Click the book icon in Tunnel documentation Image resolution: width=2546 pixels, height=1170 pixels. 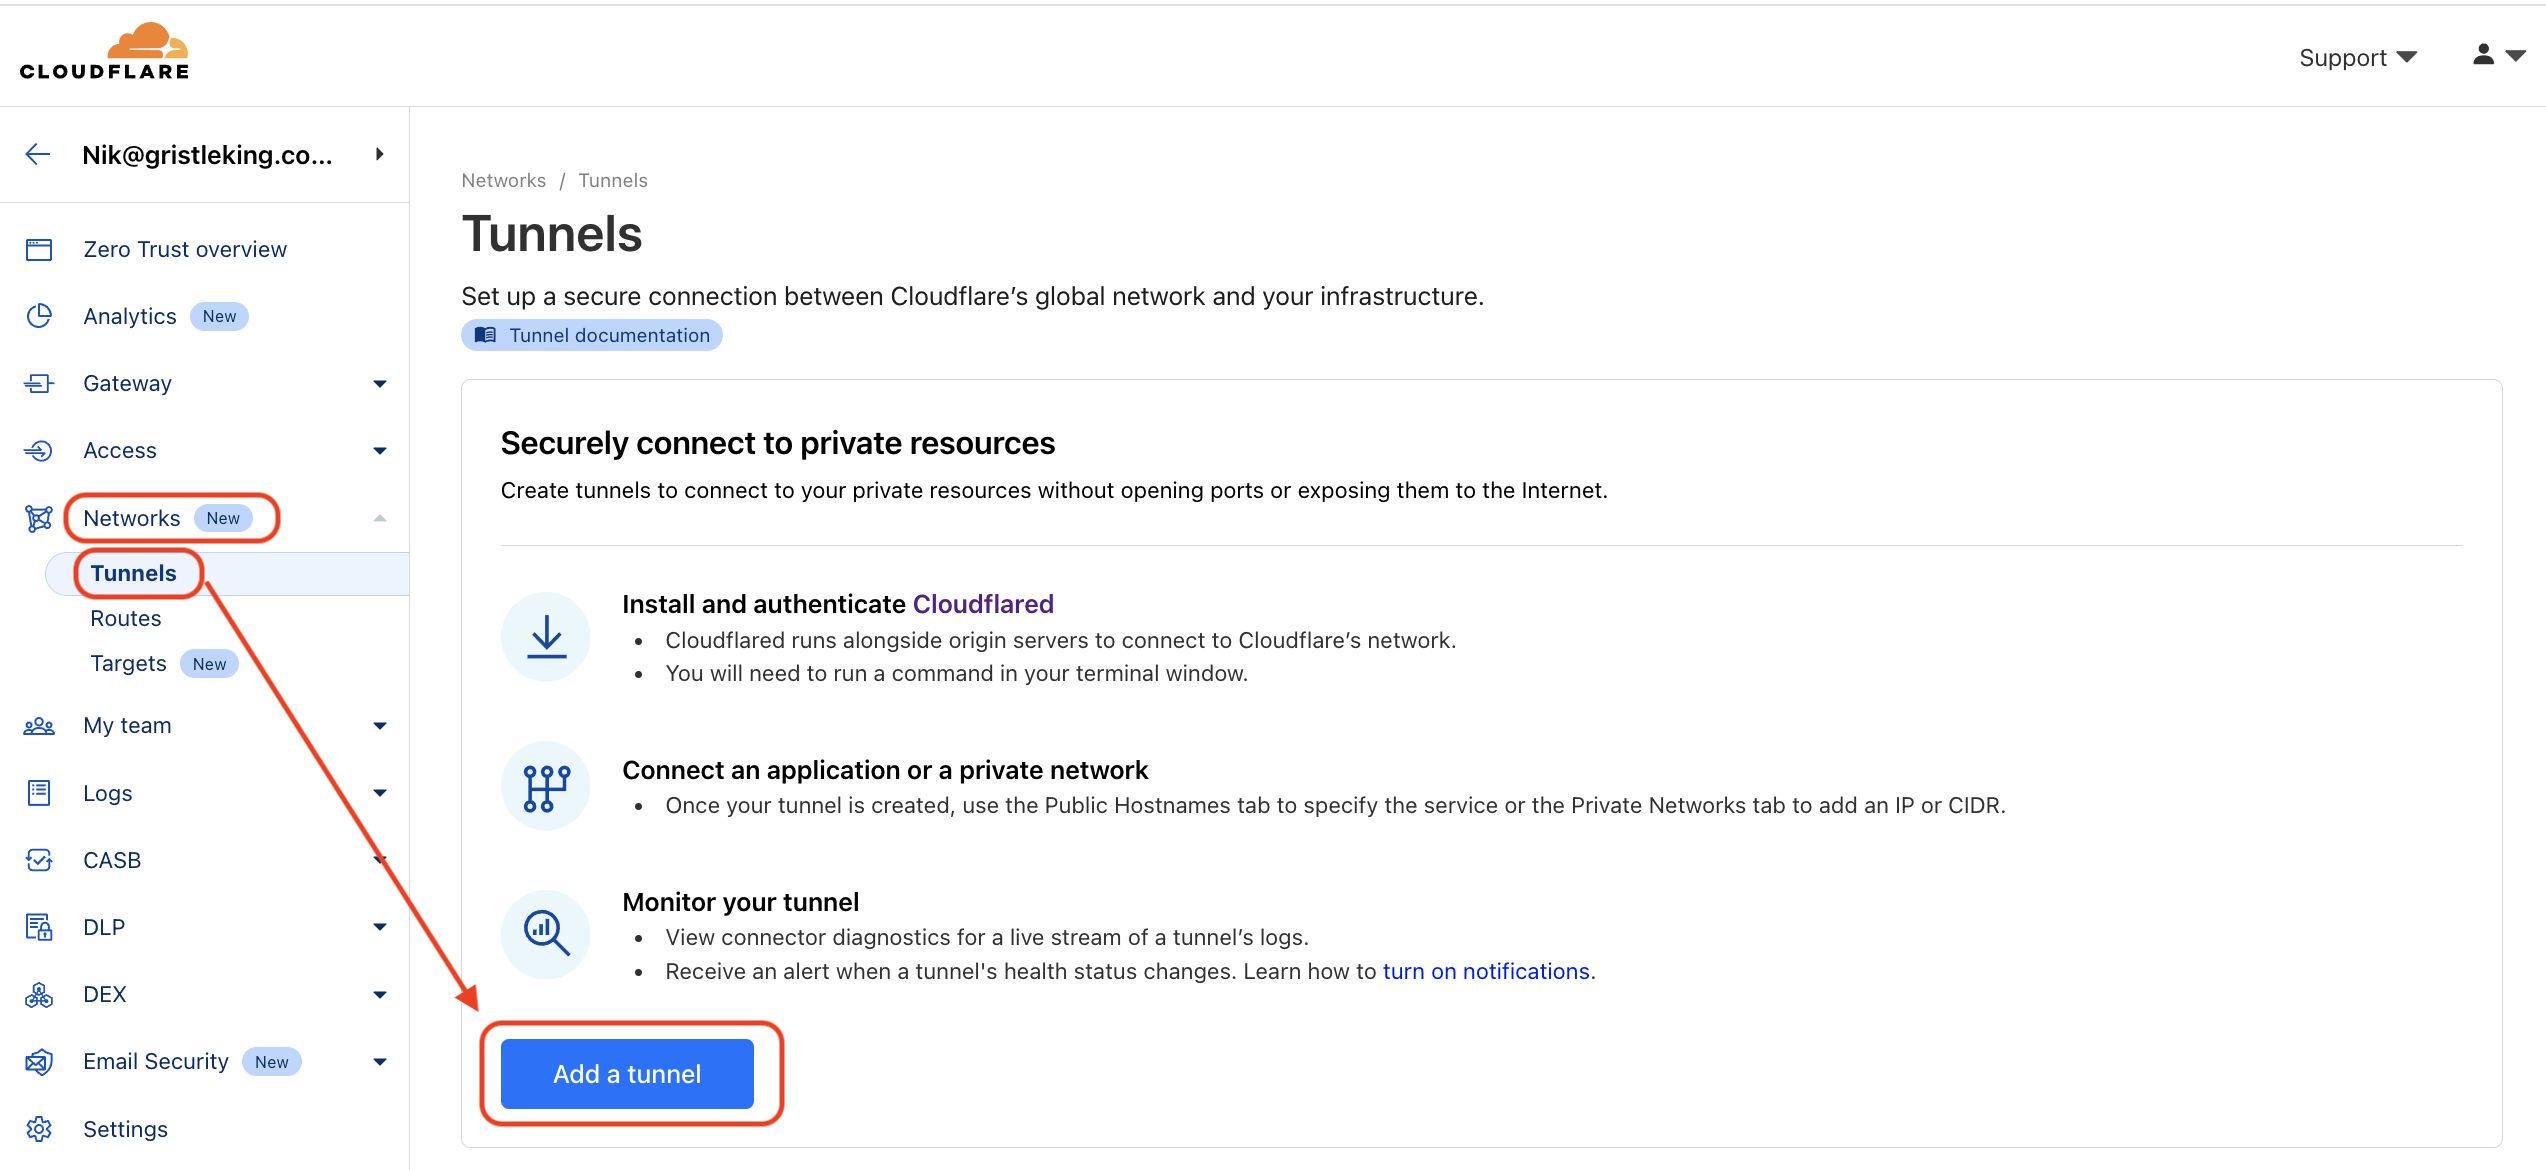485,335
